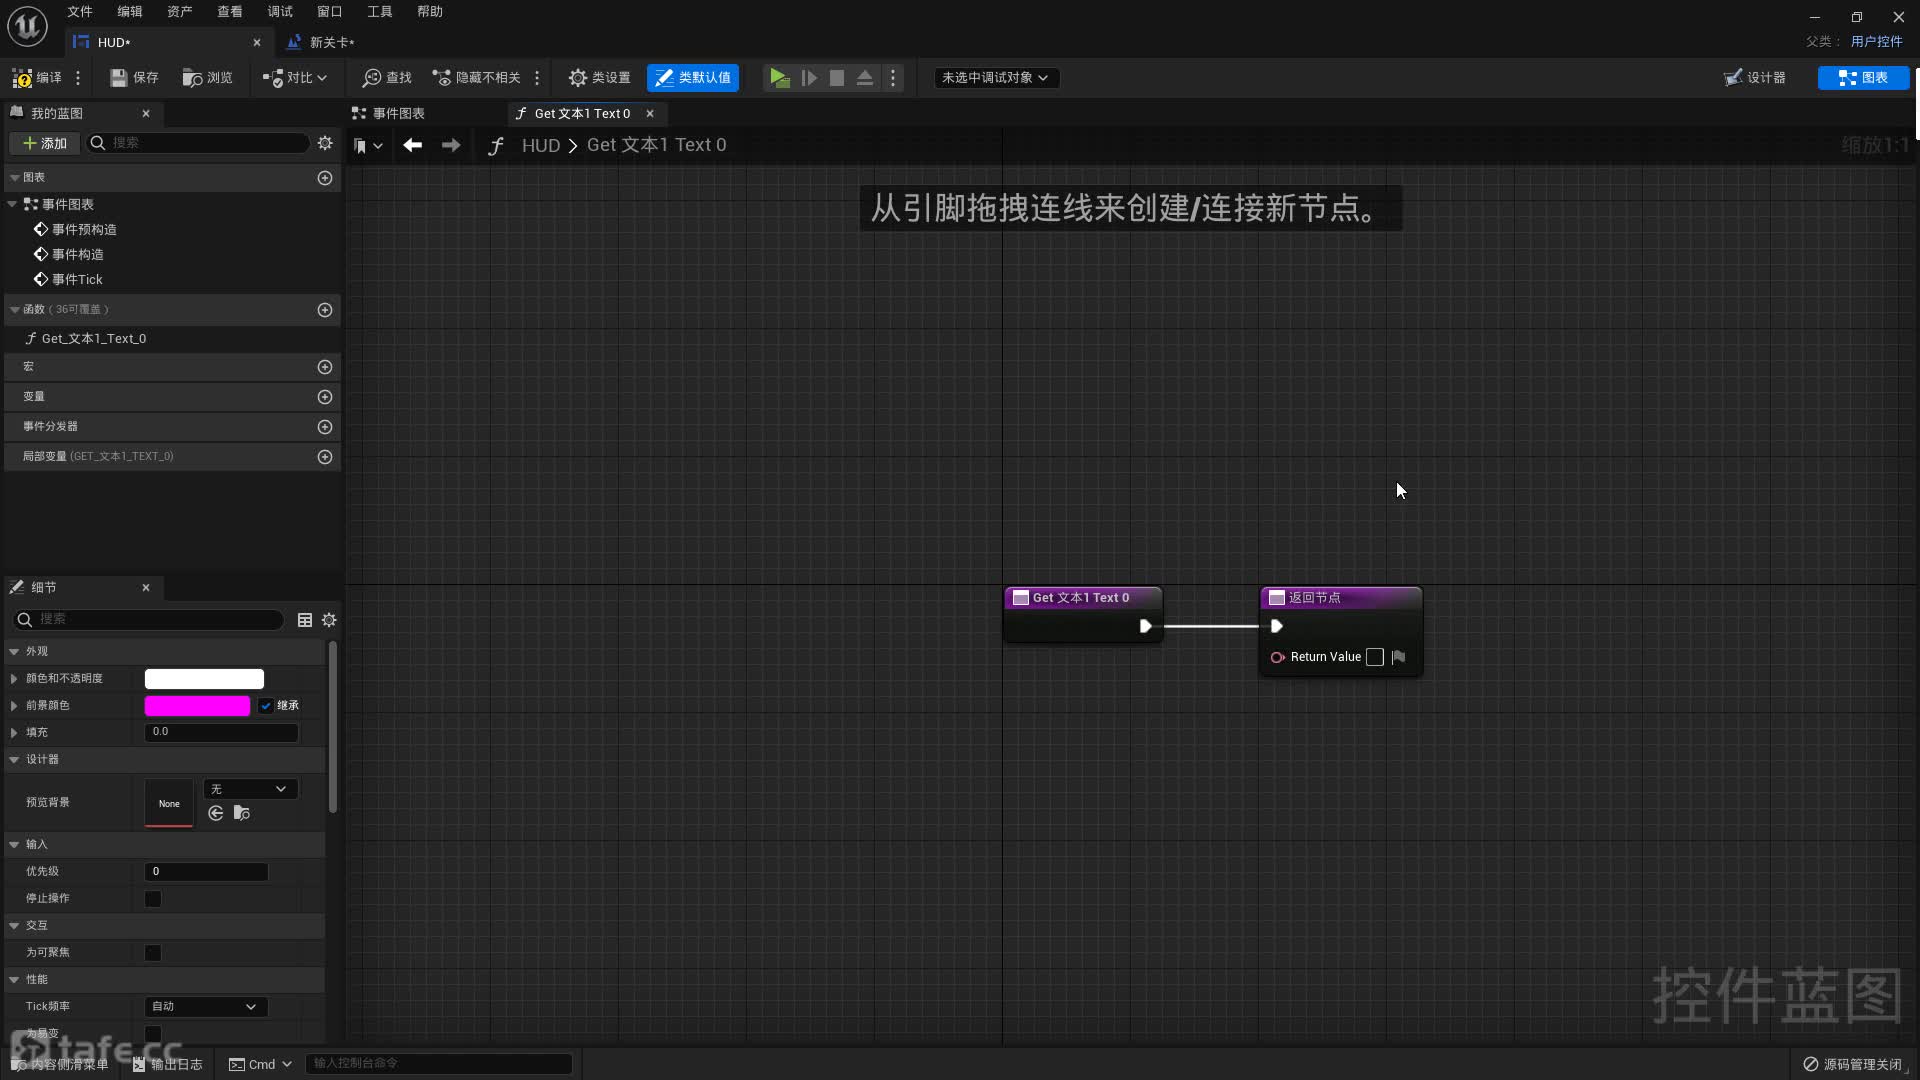Use selected asset for 预览背景 (arrow icon)
Screen dimensions: 1920x1080
(216, 813)
